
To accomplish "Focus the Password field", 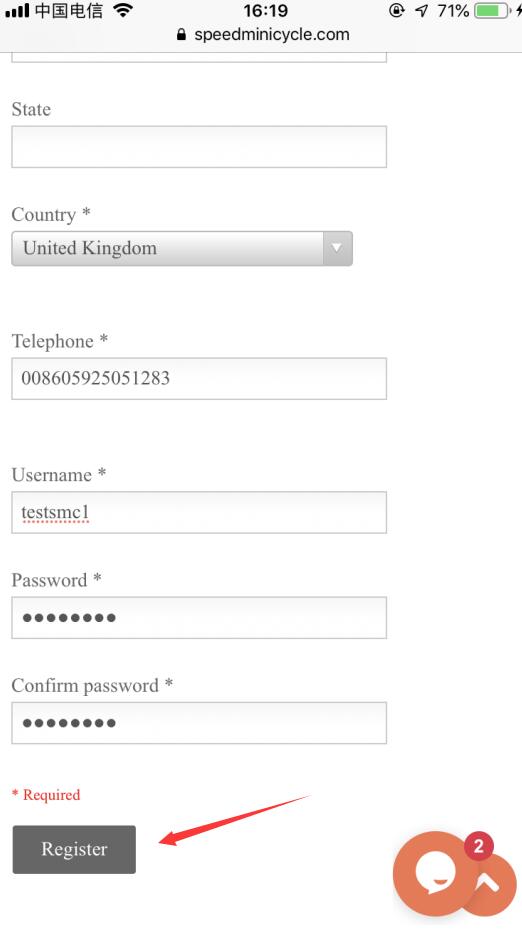I will [199, 618].
